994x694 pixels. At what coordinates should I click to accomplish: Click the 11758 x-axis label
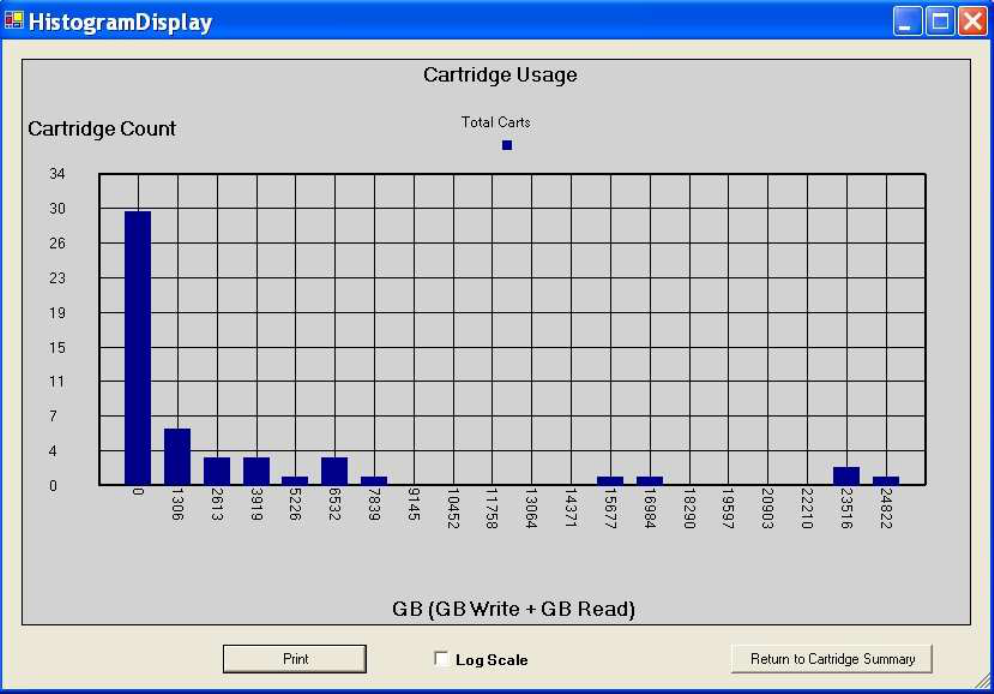(492, 508)
